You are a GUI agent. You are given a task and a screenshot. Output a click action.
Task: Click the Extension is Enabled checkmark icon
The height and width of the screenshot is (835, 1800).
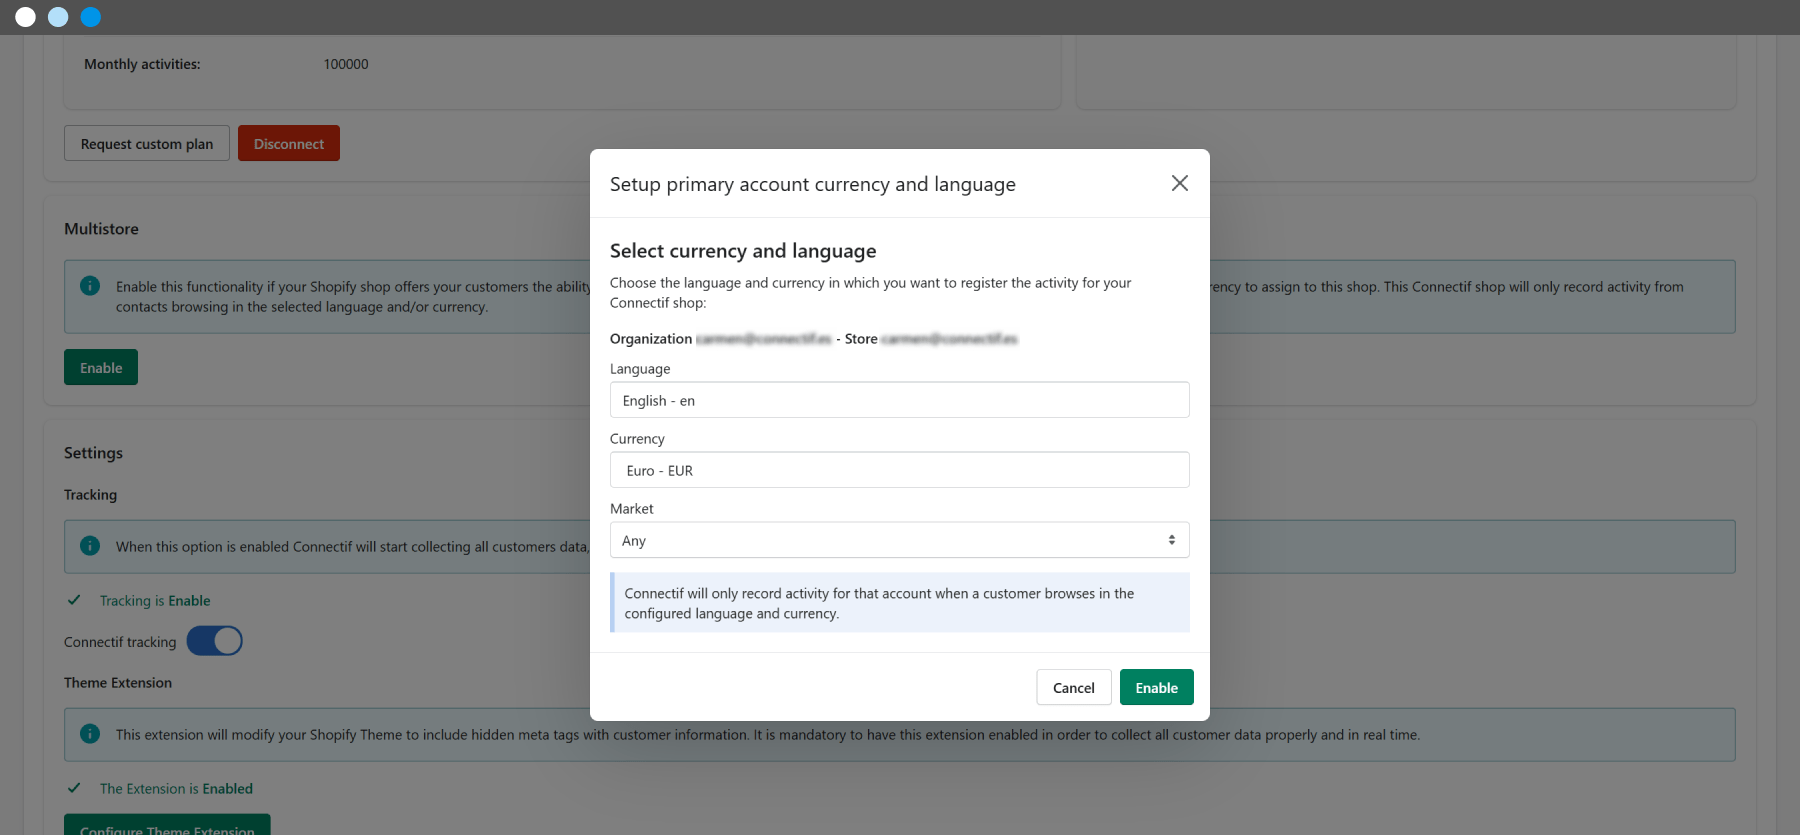click(74, 788)
